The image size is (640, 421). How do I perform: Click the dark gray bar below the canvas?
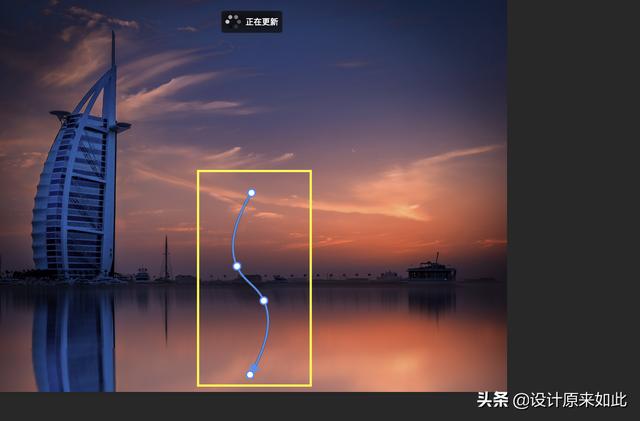[237, 406]
